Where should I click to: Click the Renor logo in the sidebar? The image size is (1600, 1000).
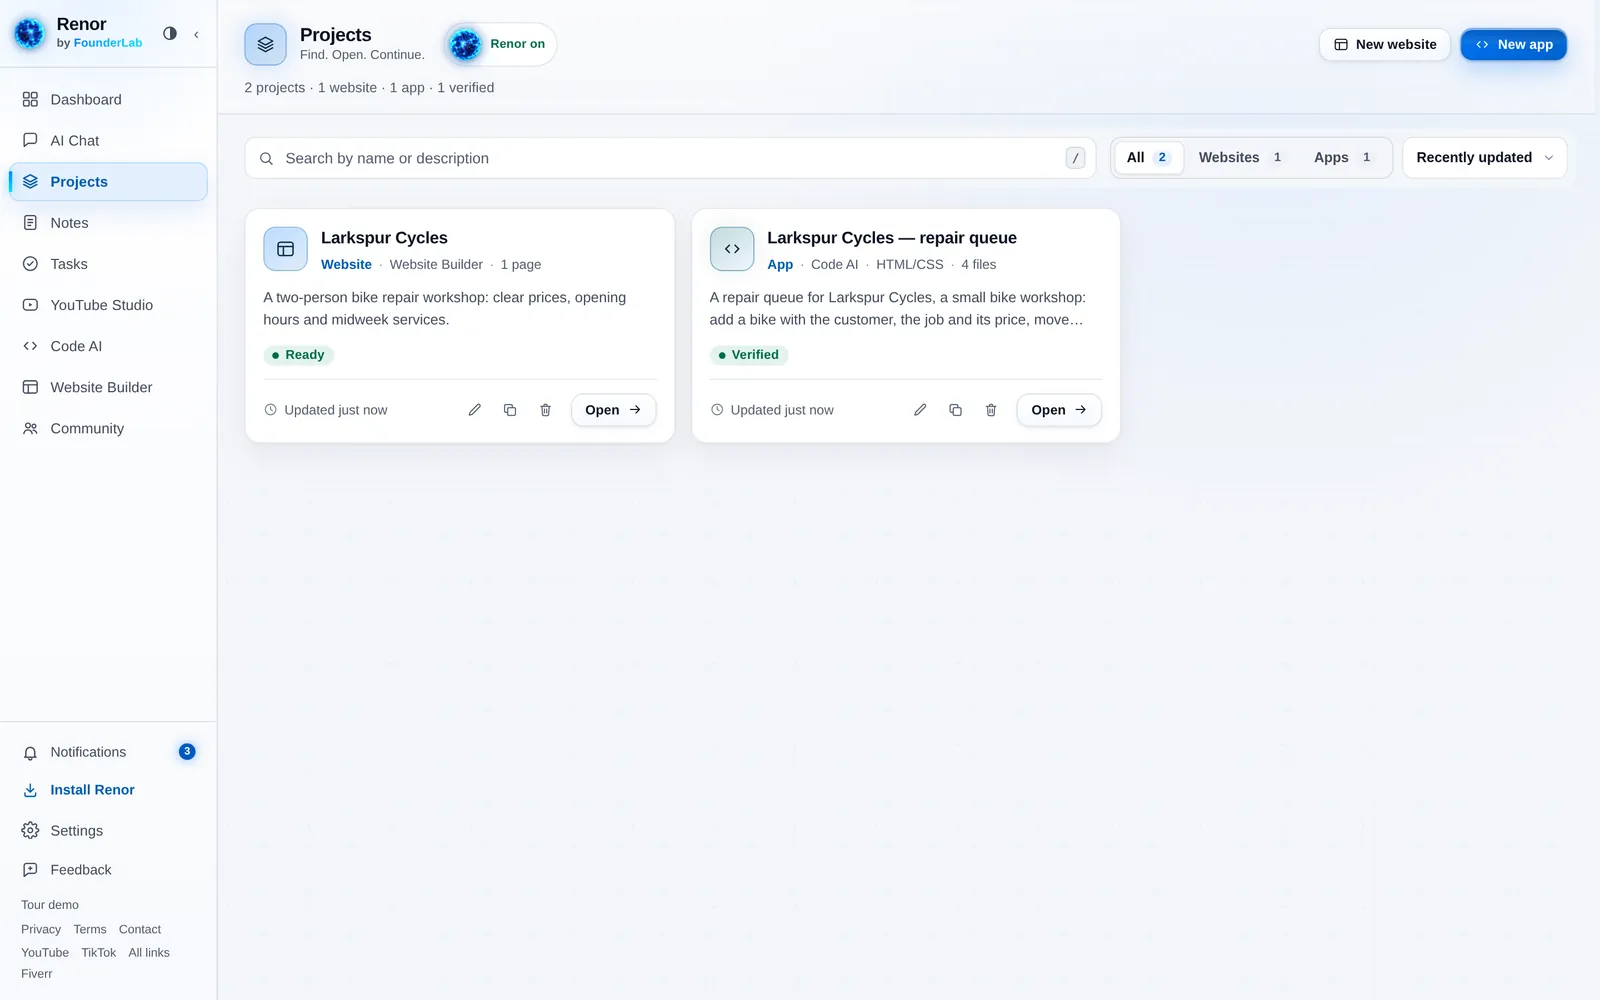click(x=29, y=34)
